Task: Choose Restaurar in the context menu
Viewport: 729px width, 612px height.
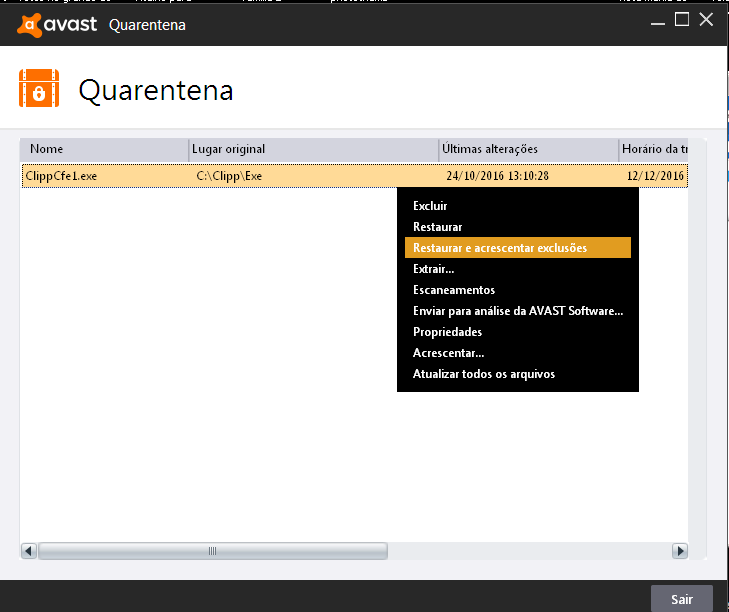Action: 438,227
